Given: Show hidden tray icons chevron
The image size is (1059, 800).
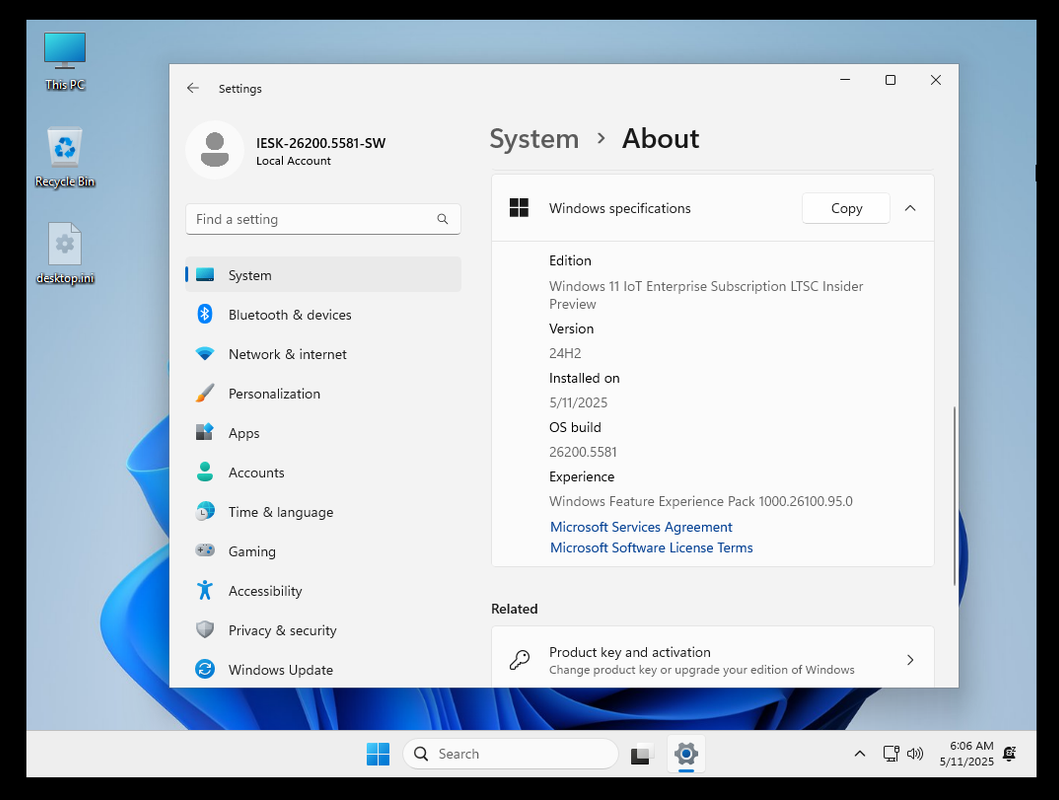Looking at the screenshot, I should 859,753.
